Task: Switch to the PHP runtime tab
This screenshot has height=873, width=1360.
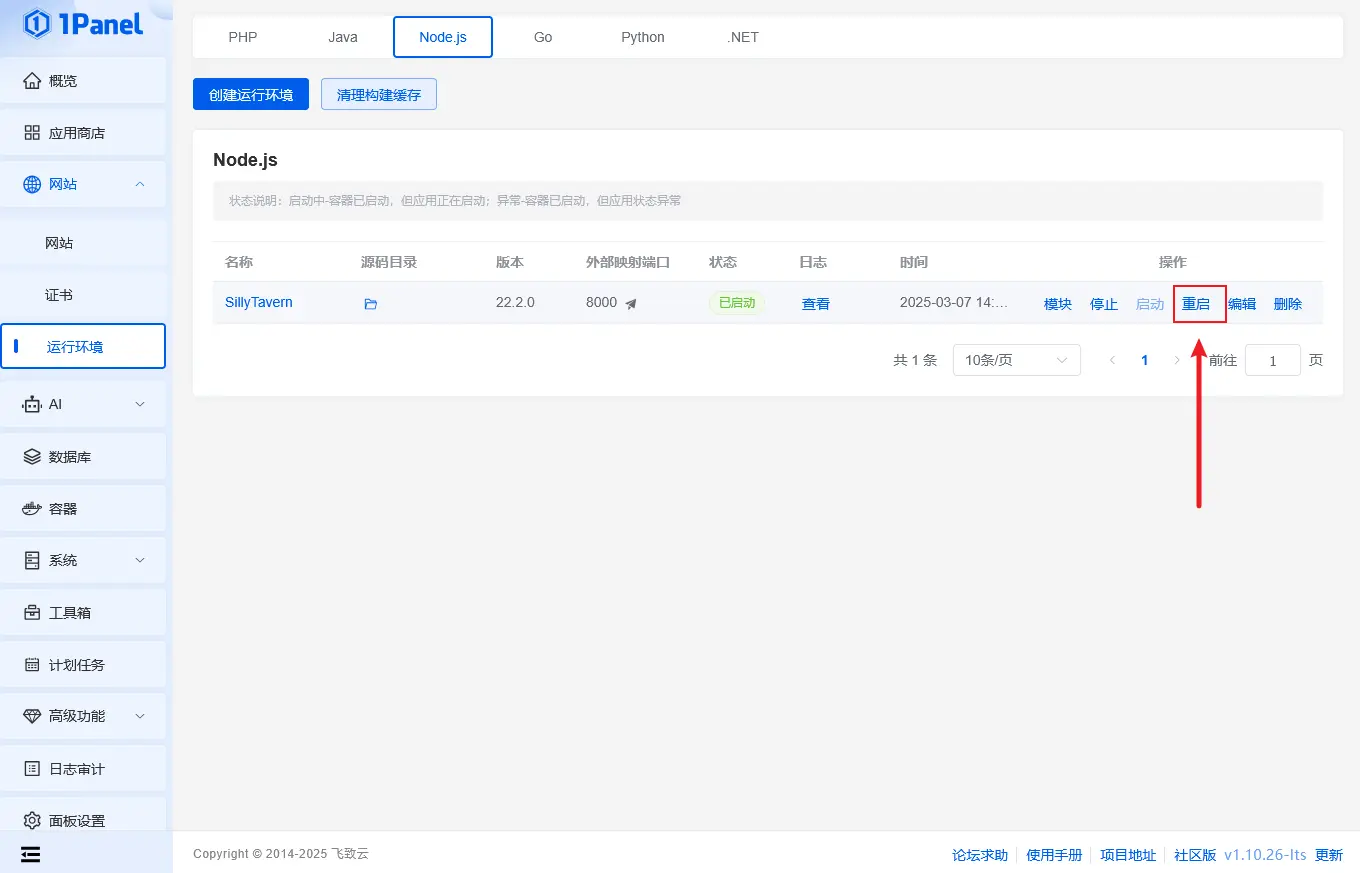Action: (243, 37)
